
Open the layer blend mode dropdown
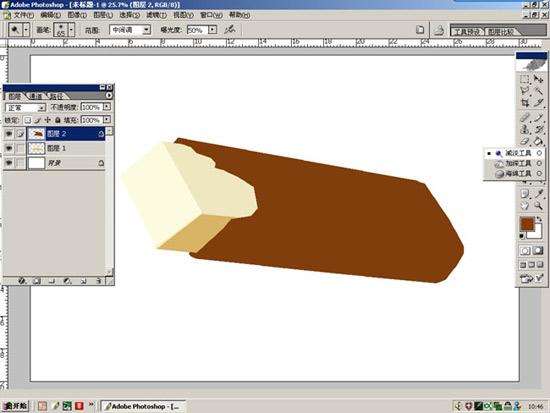pyautogui.click(x=25, y=107)
